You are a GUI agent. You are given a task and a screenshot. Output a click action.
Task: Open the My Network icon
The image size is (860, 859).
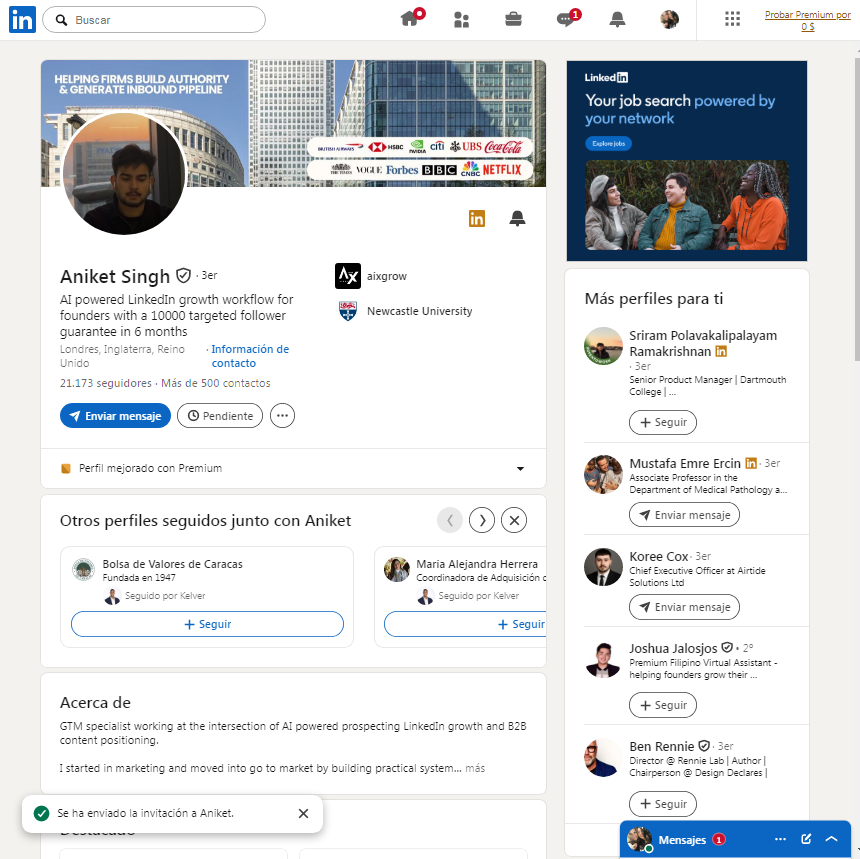(x=461, y=20)
